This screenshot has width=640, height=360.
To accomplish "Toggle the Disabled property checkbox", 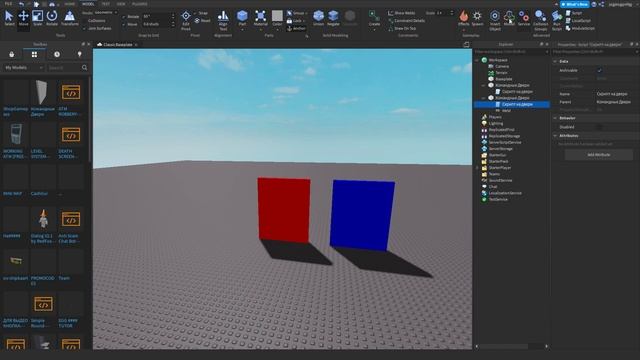I will [x=599, y=127].
